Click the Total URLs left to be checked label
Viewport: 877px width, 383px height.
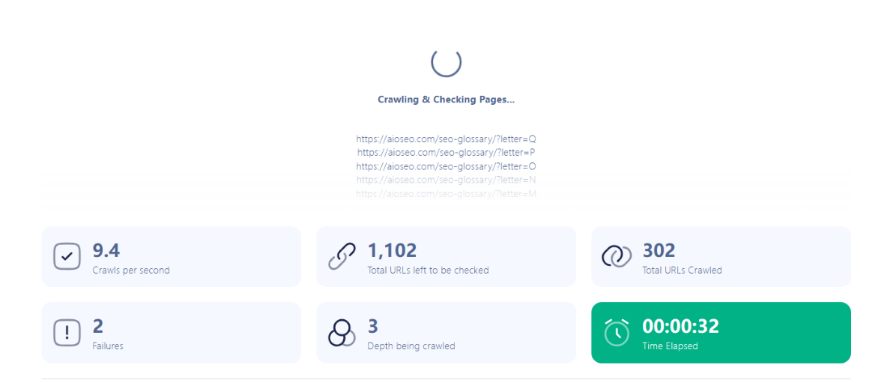pos(428,271)
